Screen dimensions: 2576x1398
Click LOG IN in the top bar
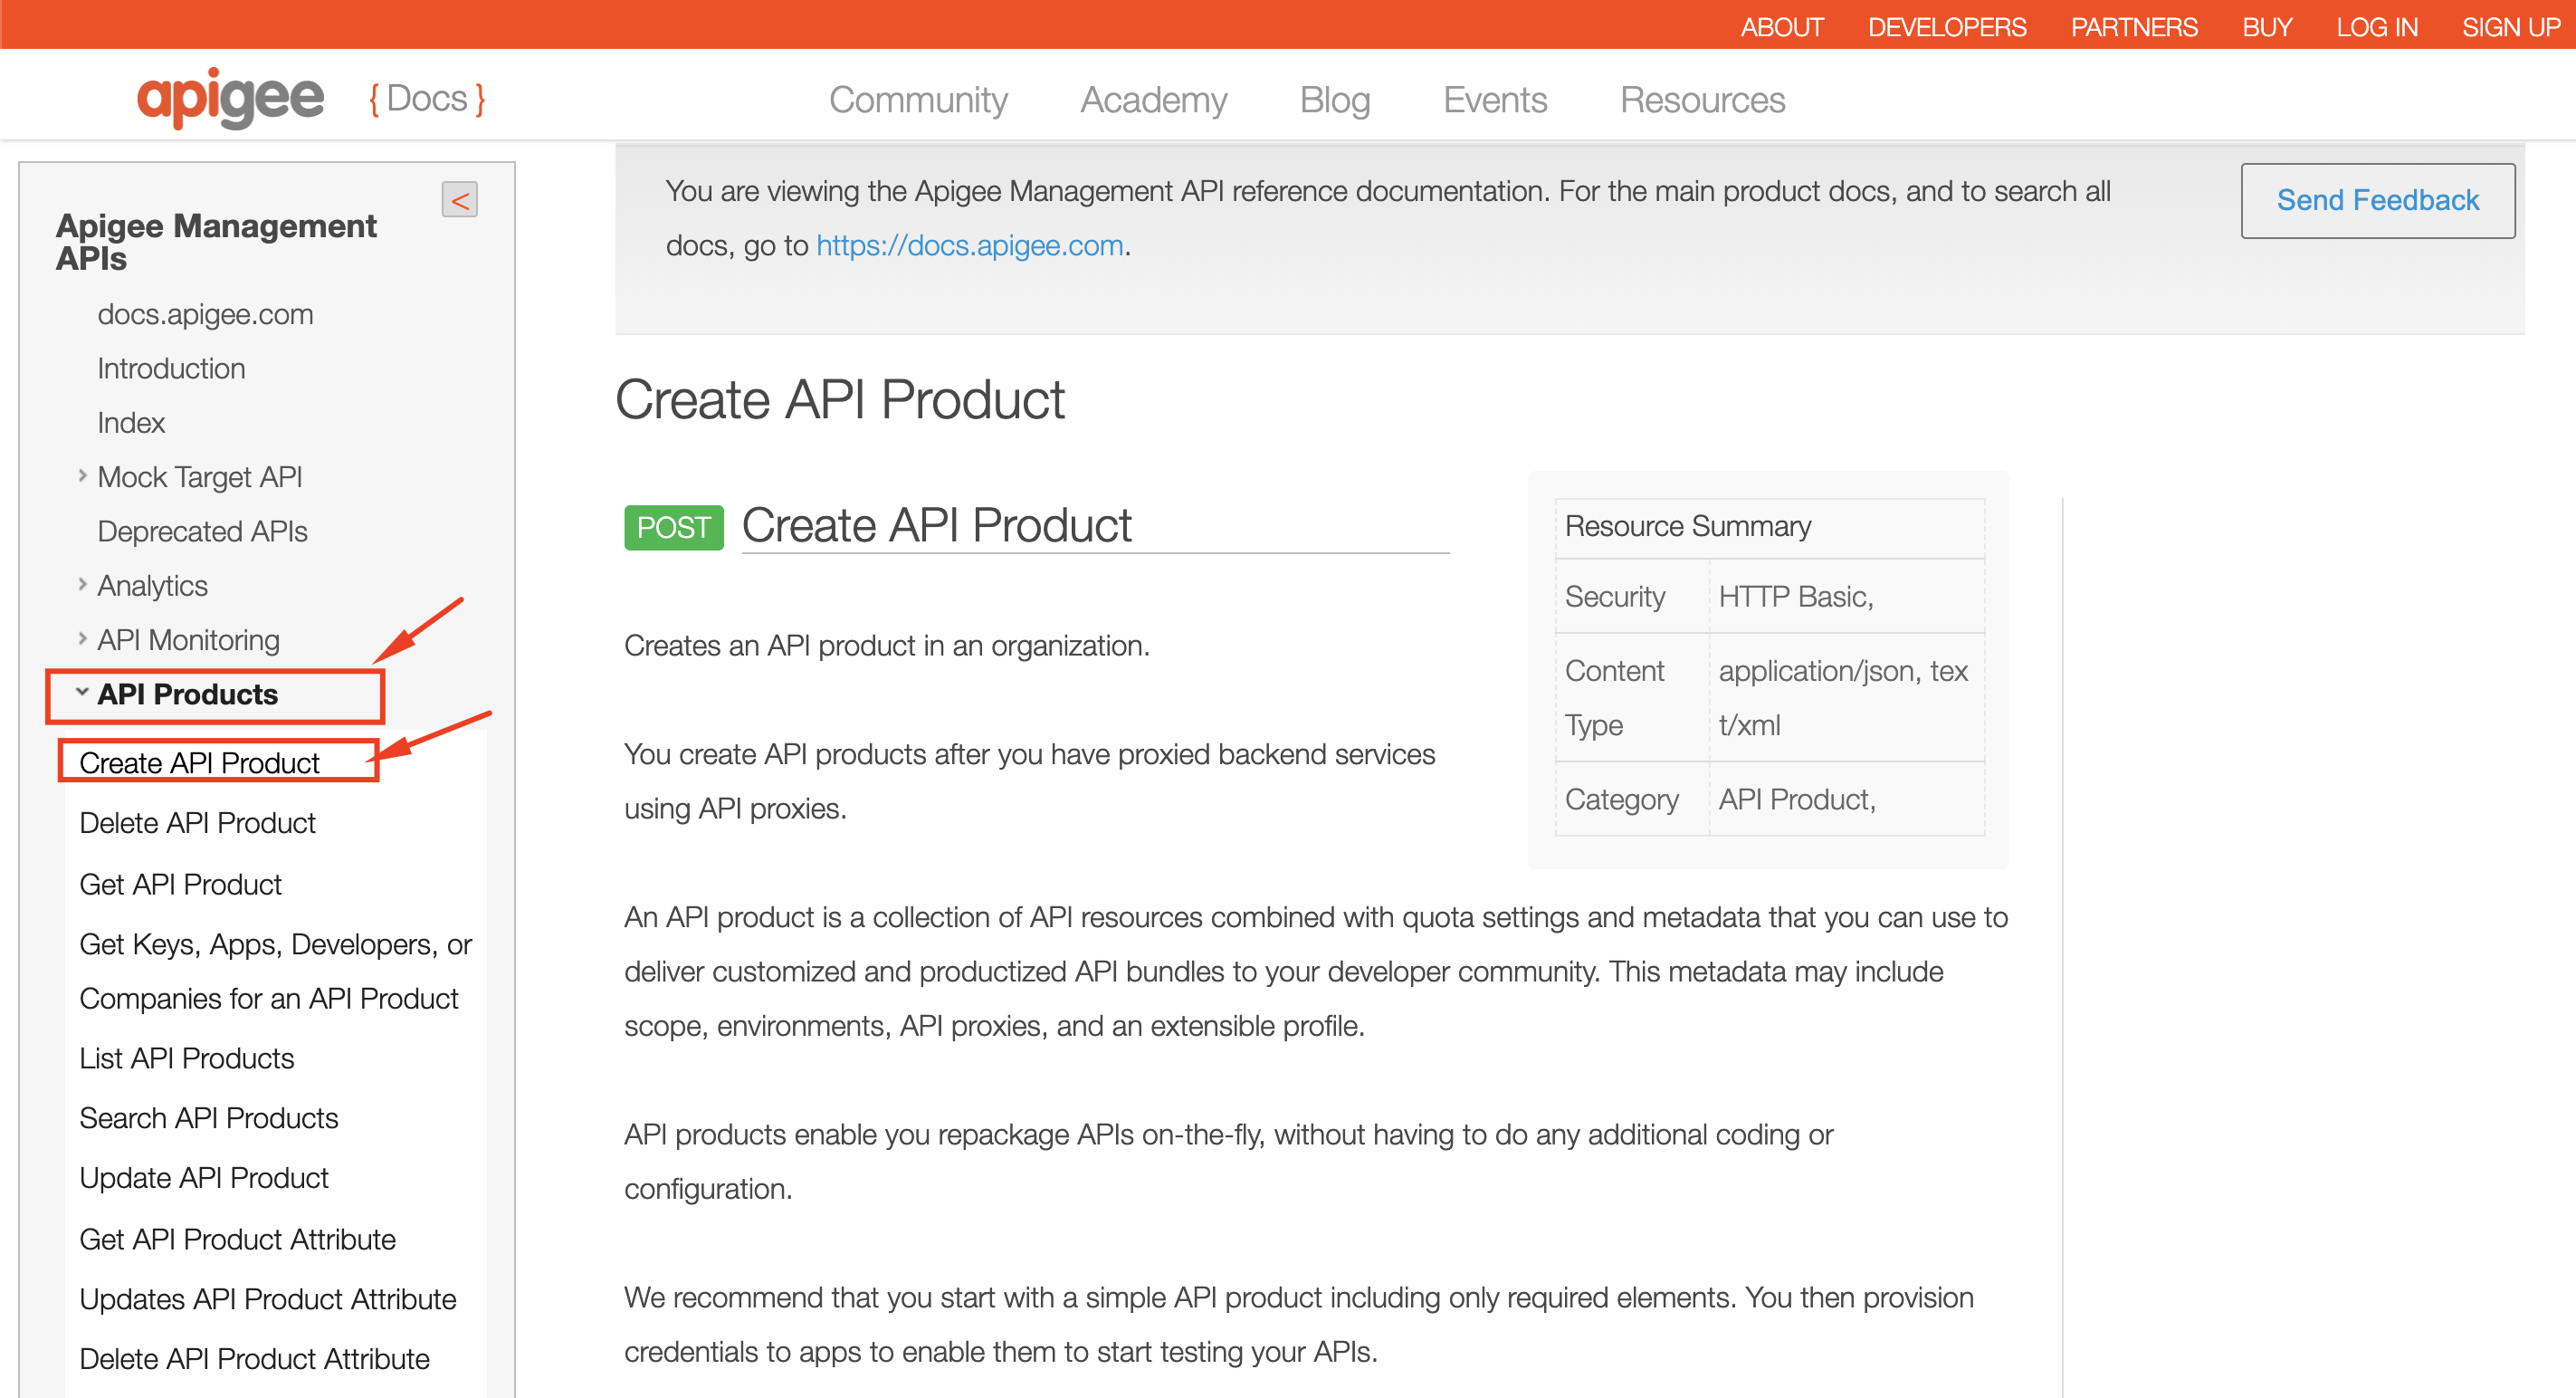[x=2377, y=27]
